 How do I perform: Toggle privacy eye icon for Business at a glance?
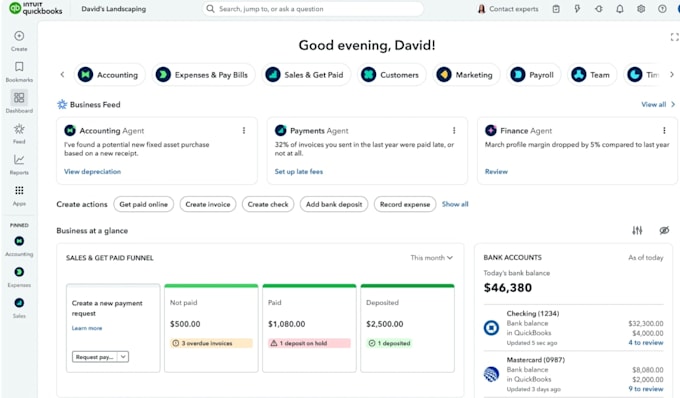[664, 230]
